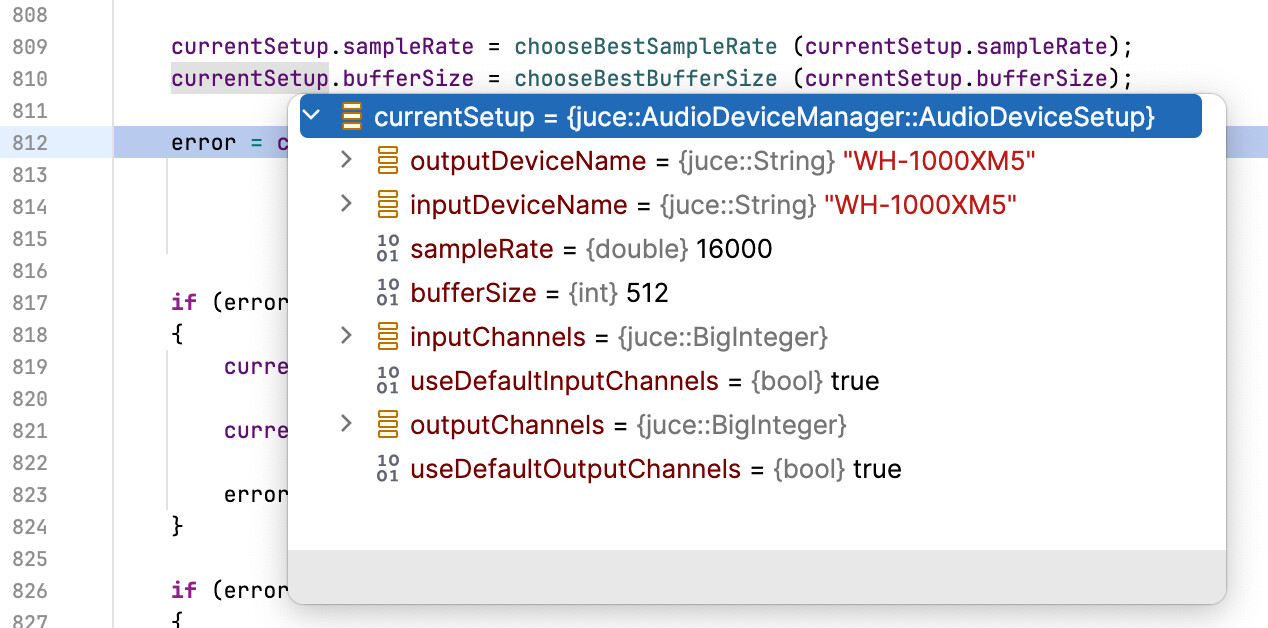Screen dimensions: 1268x628
Task: Expand the inputChannels BigInteger node
Action: 346,336
